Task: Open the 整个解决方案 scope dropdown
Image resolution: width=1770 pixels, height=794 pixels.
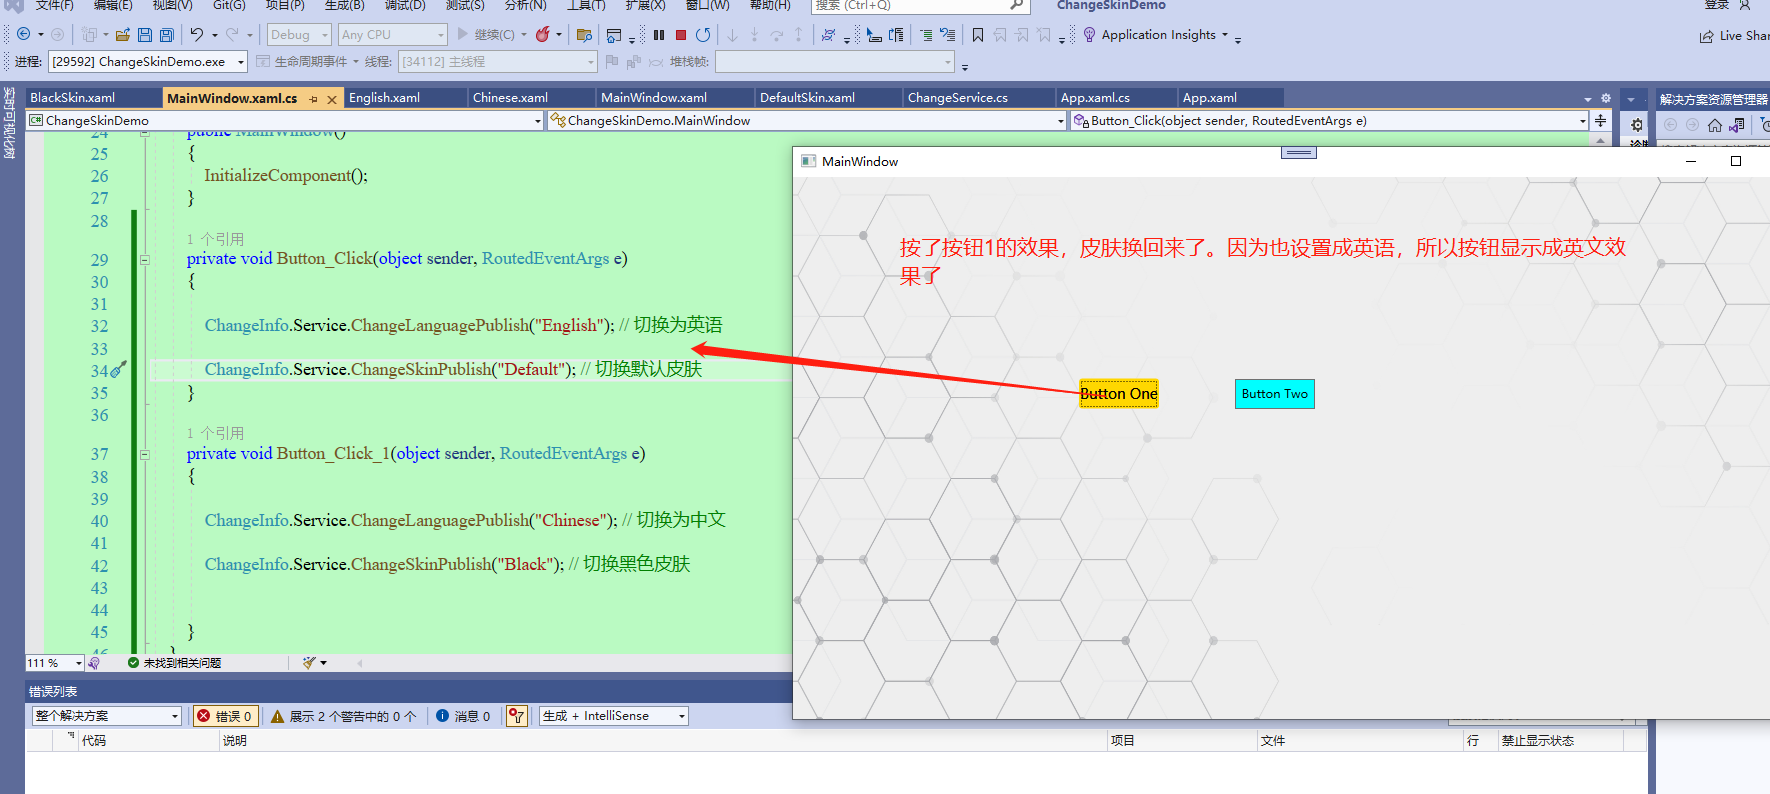Action: (107, 716)
